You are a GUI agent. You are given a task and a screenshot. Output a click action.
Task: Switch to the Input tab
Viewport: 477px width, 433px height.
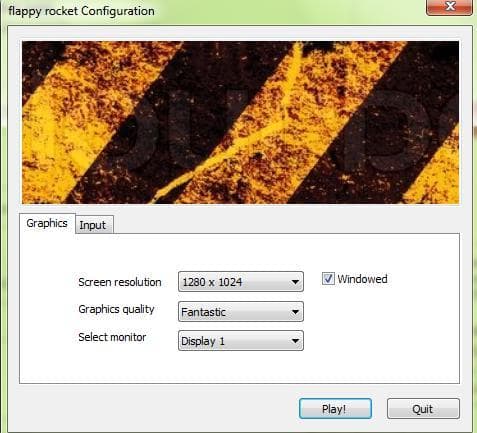[94, 225]
